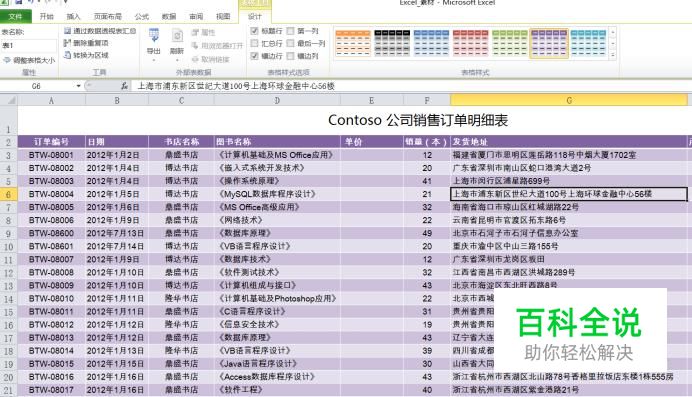Click cell 《MySQL数据库程序设计》
This screenshot has height=397, width=692.
(x=277, y=194)
